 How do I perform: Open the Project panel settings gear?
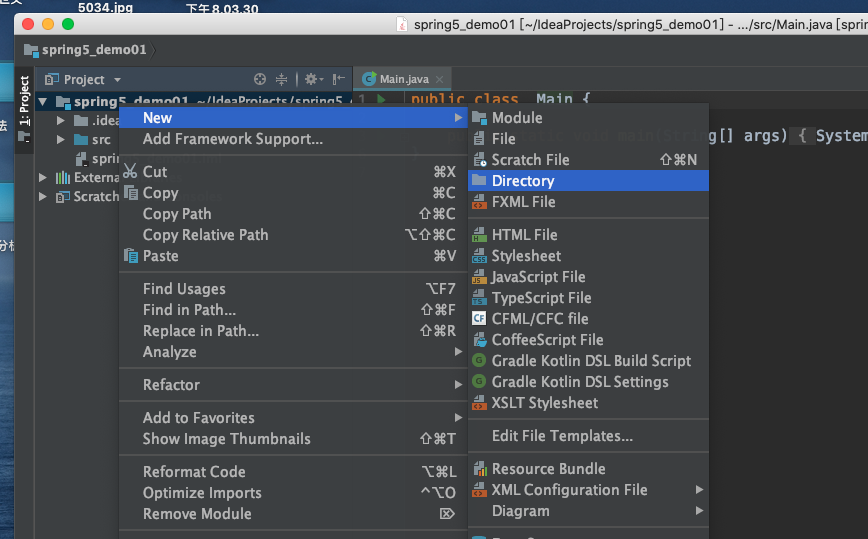313,79
